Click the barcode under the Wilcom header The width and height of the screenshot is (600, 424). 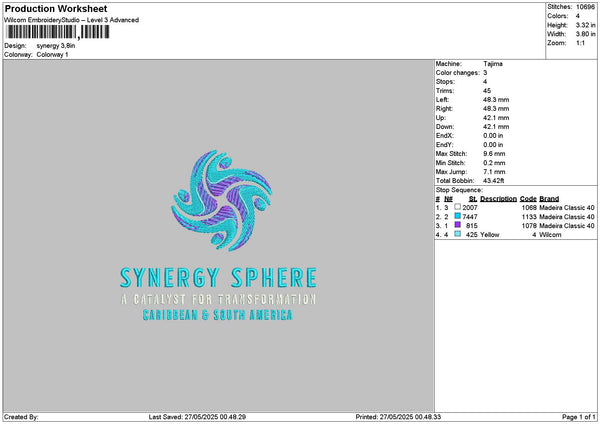[x=57, y=32]
